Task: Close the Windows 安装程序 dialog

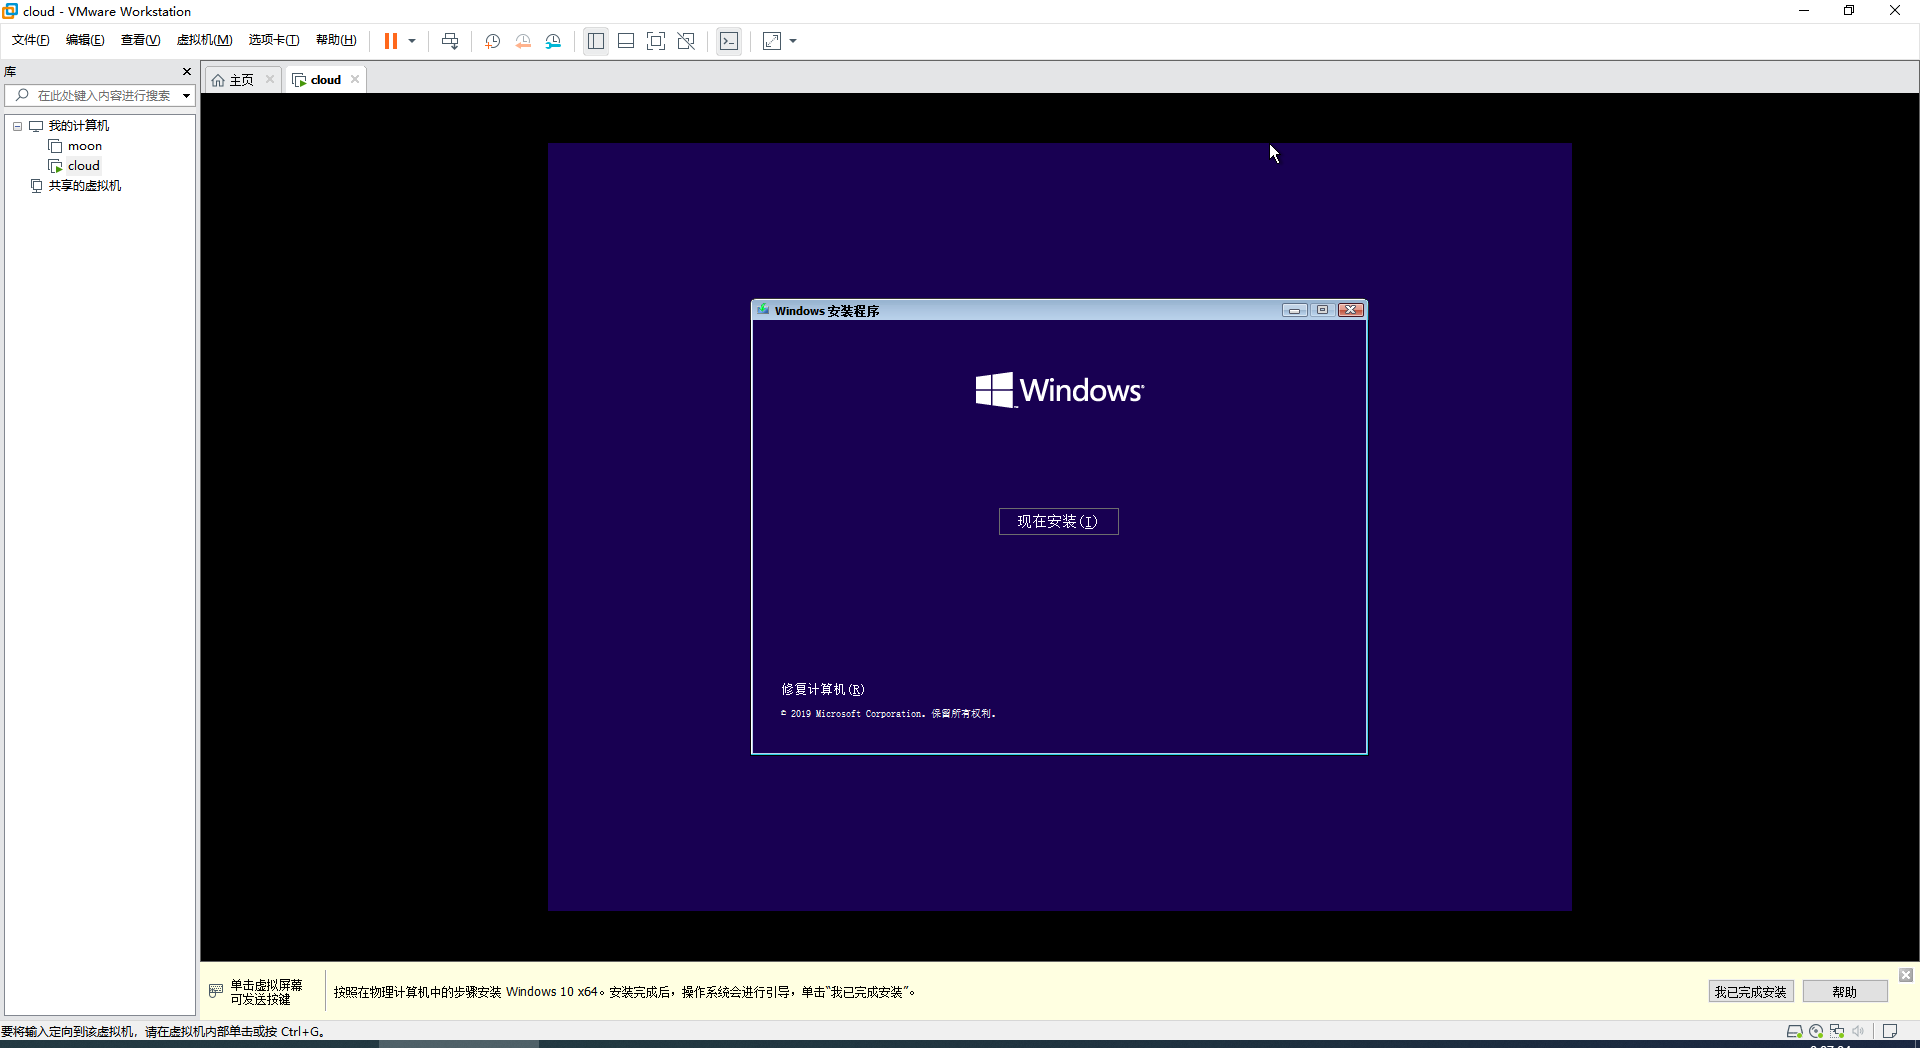Action: click(1351, 310)
